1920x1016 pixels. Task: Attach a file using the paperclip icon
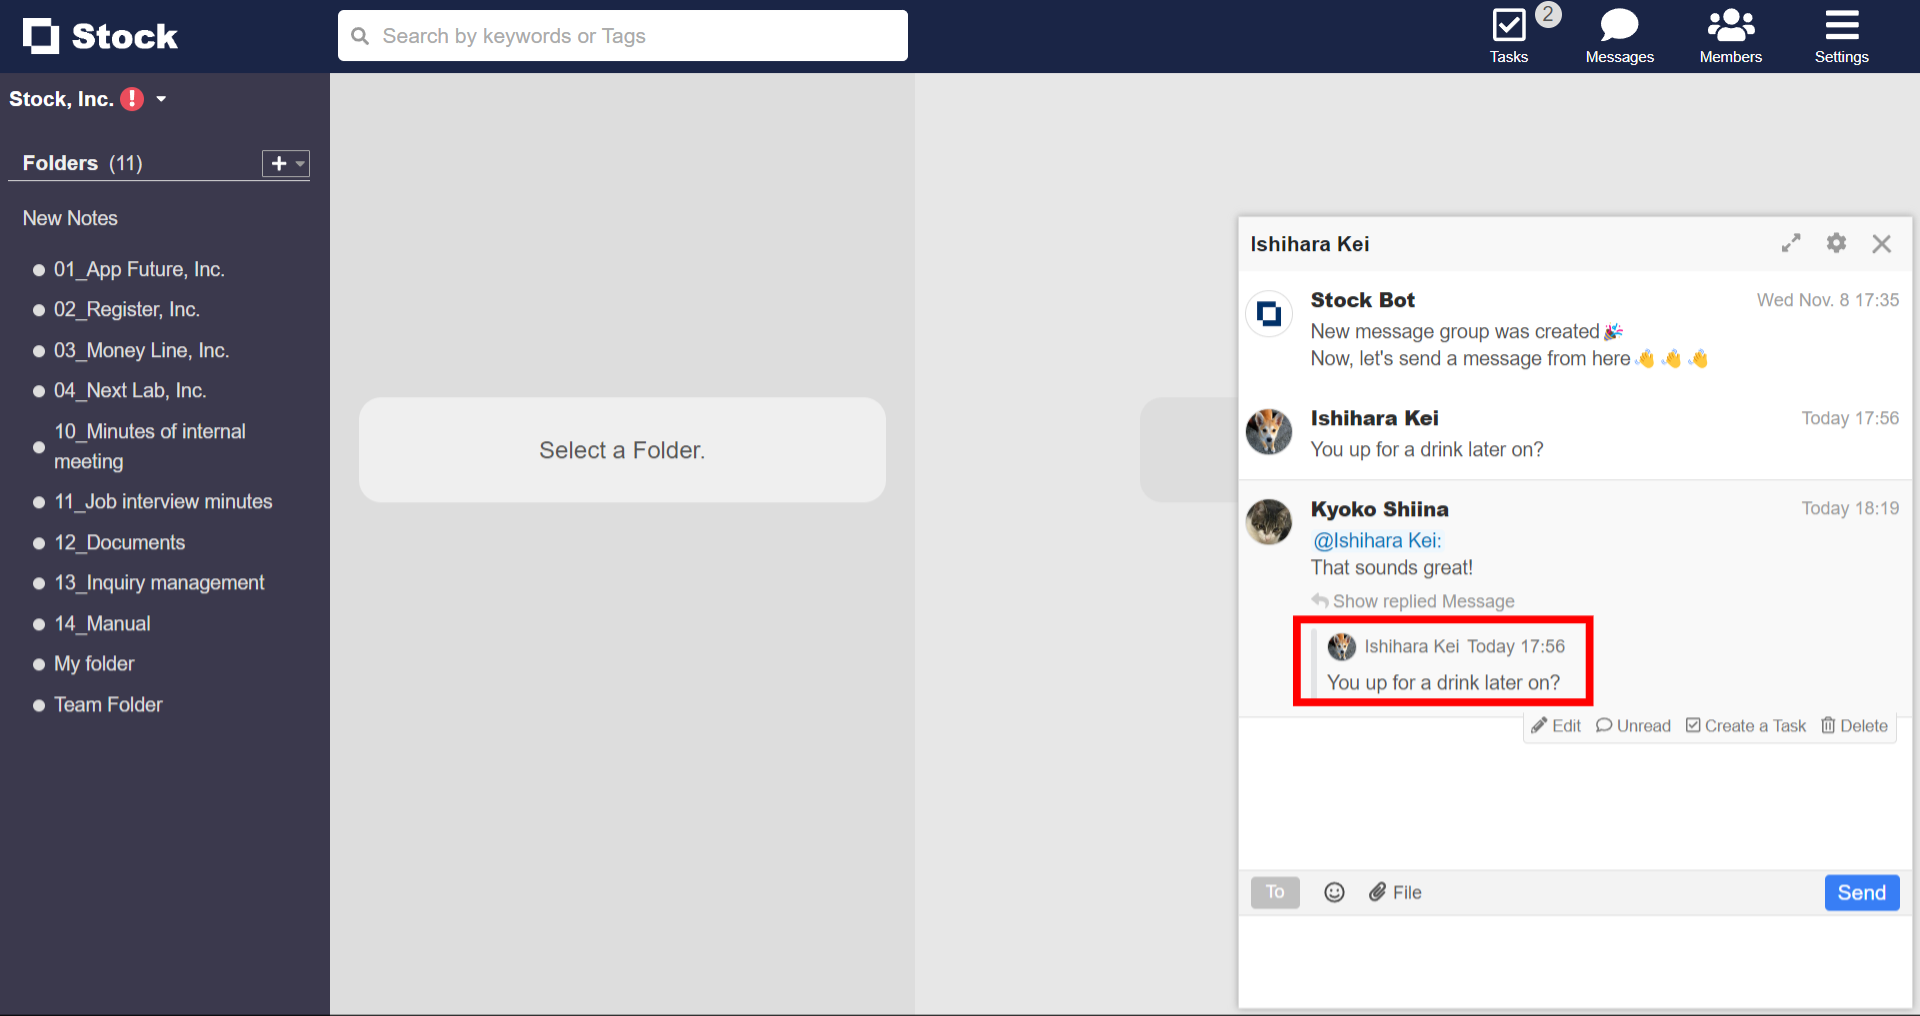[1380, 892]
